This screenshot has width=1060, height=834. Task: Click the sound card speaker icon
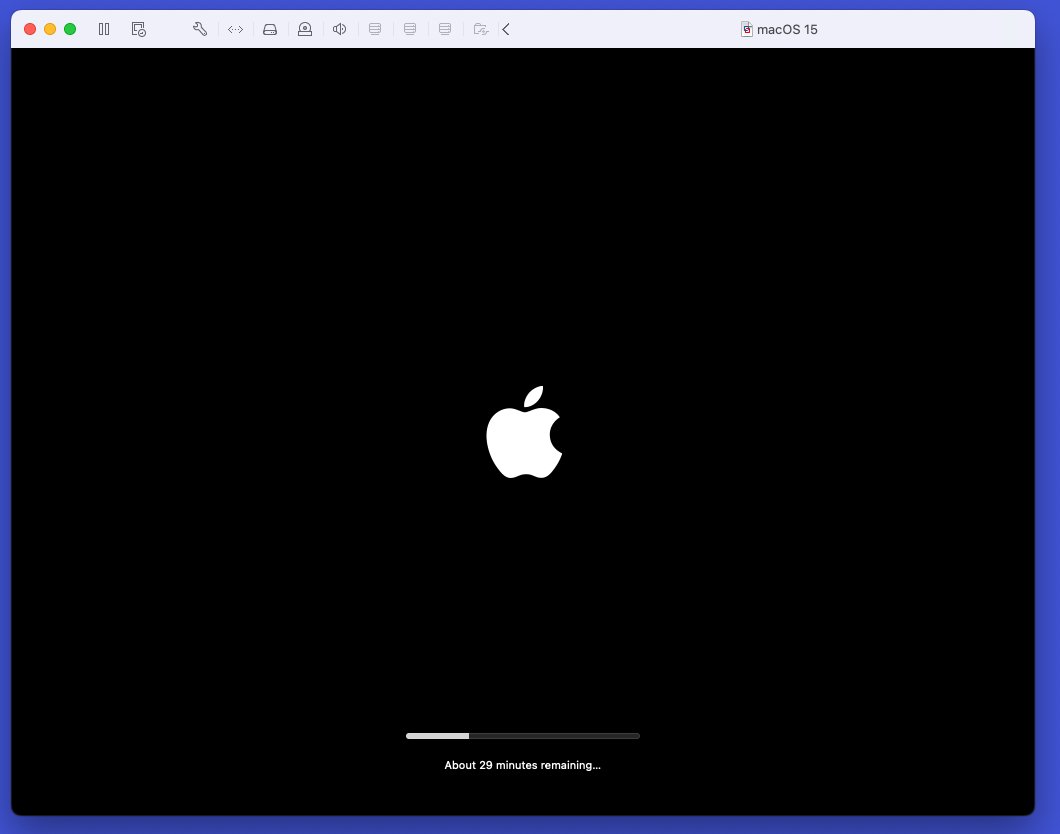[339, 29]
